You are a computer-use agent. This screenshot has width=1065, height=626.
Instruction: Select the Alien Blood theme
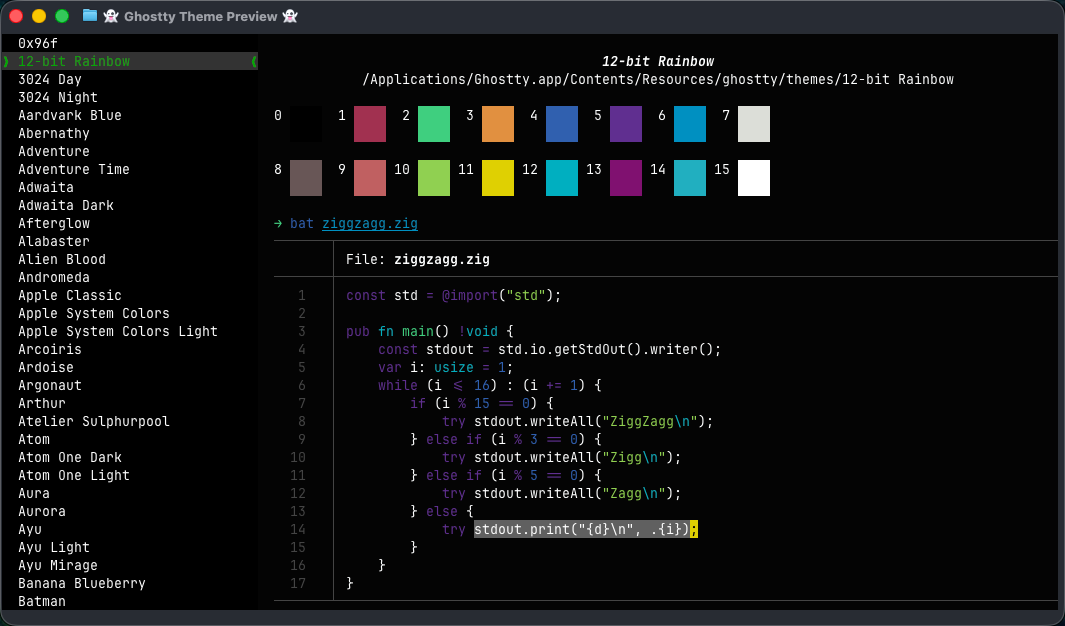click(62, 259)
